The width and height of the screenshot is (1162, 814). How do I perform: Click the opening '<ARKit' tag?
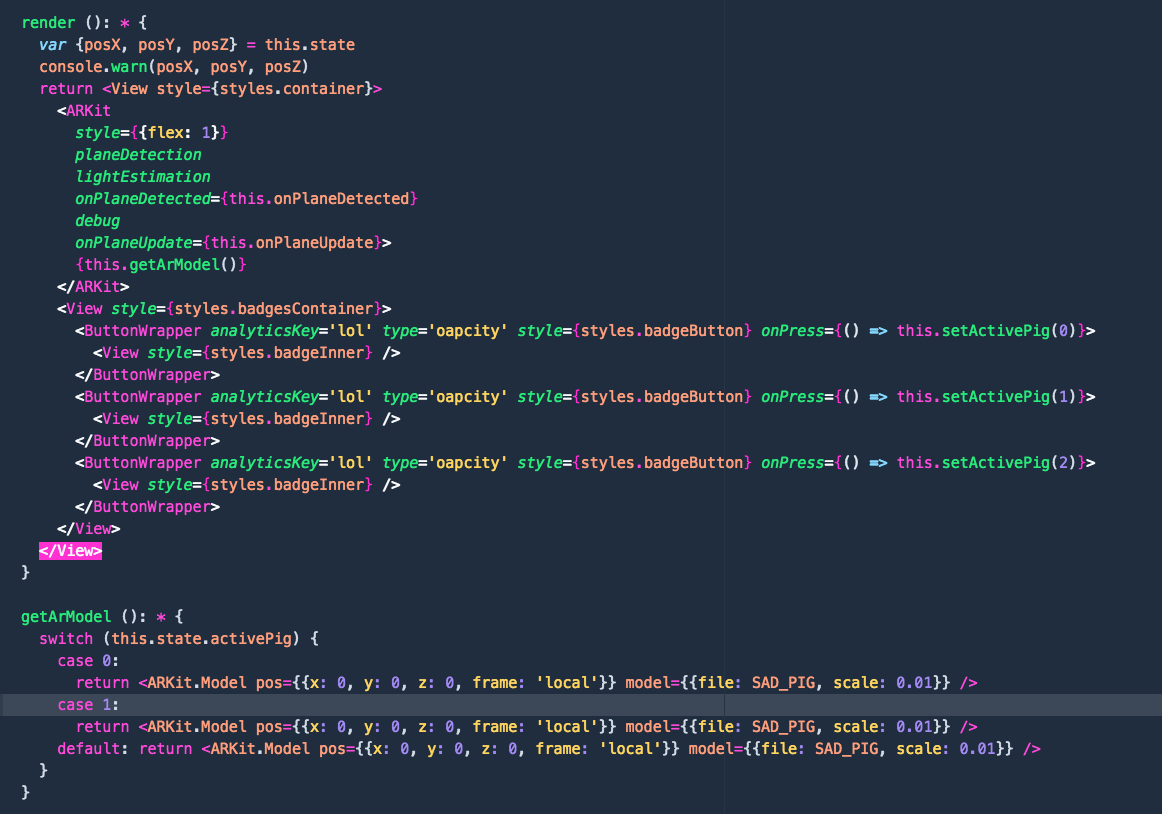[84, 110]
